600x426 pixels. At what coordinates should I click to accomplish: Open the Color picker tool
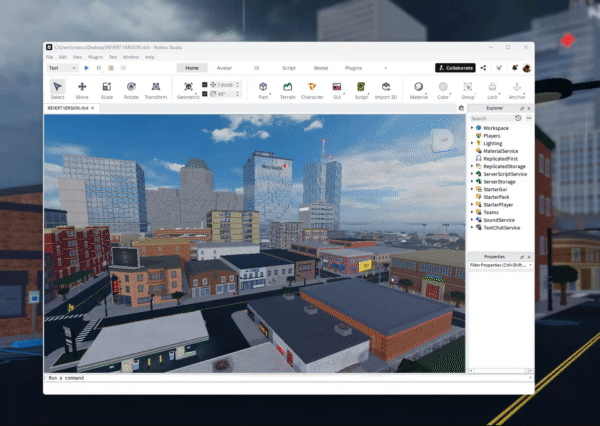click(443, 89)
